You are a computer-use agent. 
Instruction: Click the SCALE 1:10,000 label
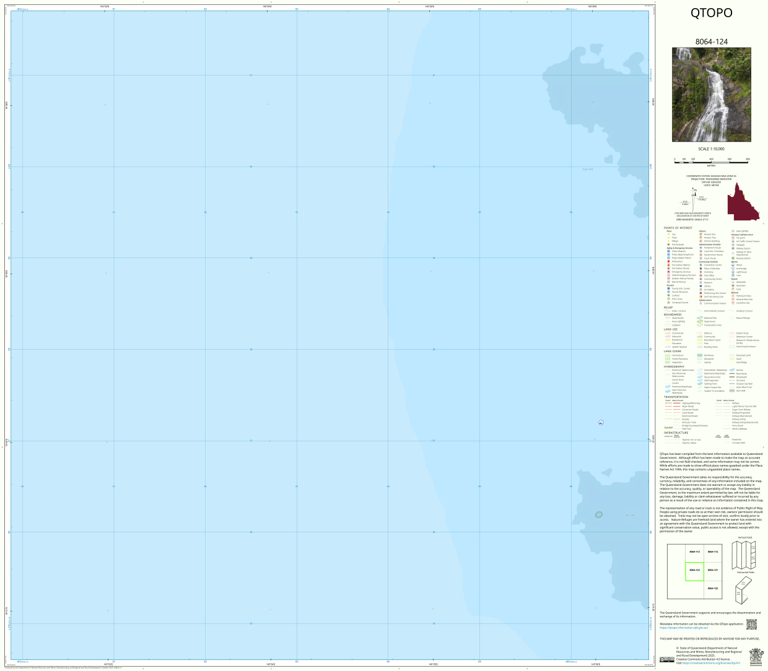711,149
